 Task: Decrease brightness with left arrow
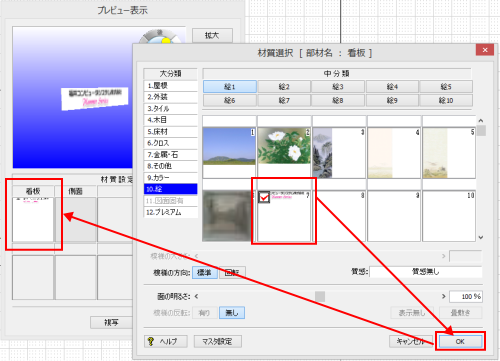[196, 296]
